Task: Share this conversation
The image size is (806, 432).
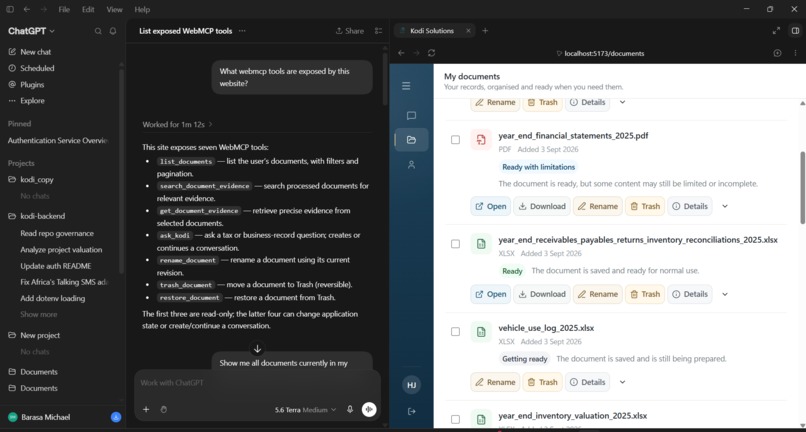Action: (350, 31)
